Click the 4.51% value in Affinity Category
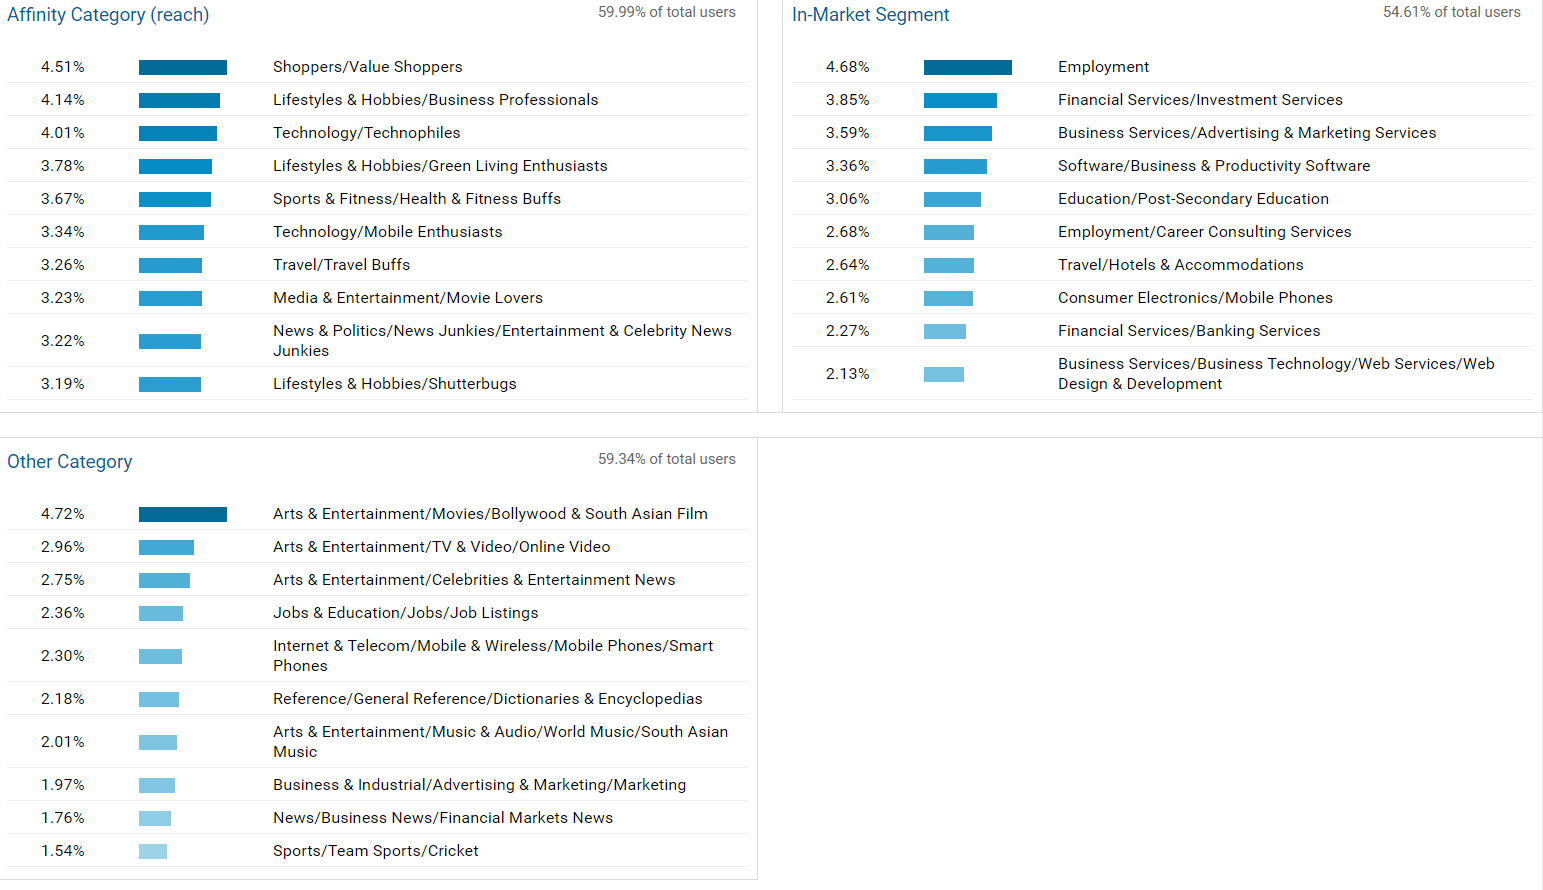 coord(63,67)
